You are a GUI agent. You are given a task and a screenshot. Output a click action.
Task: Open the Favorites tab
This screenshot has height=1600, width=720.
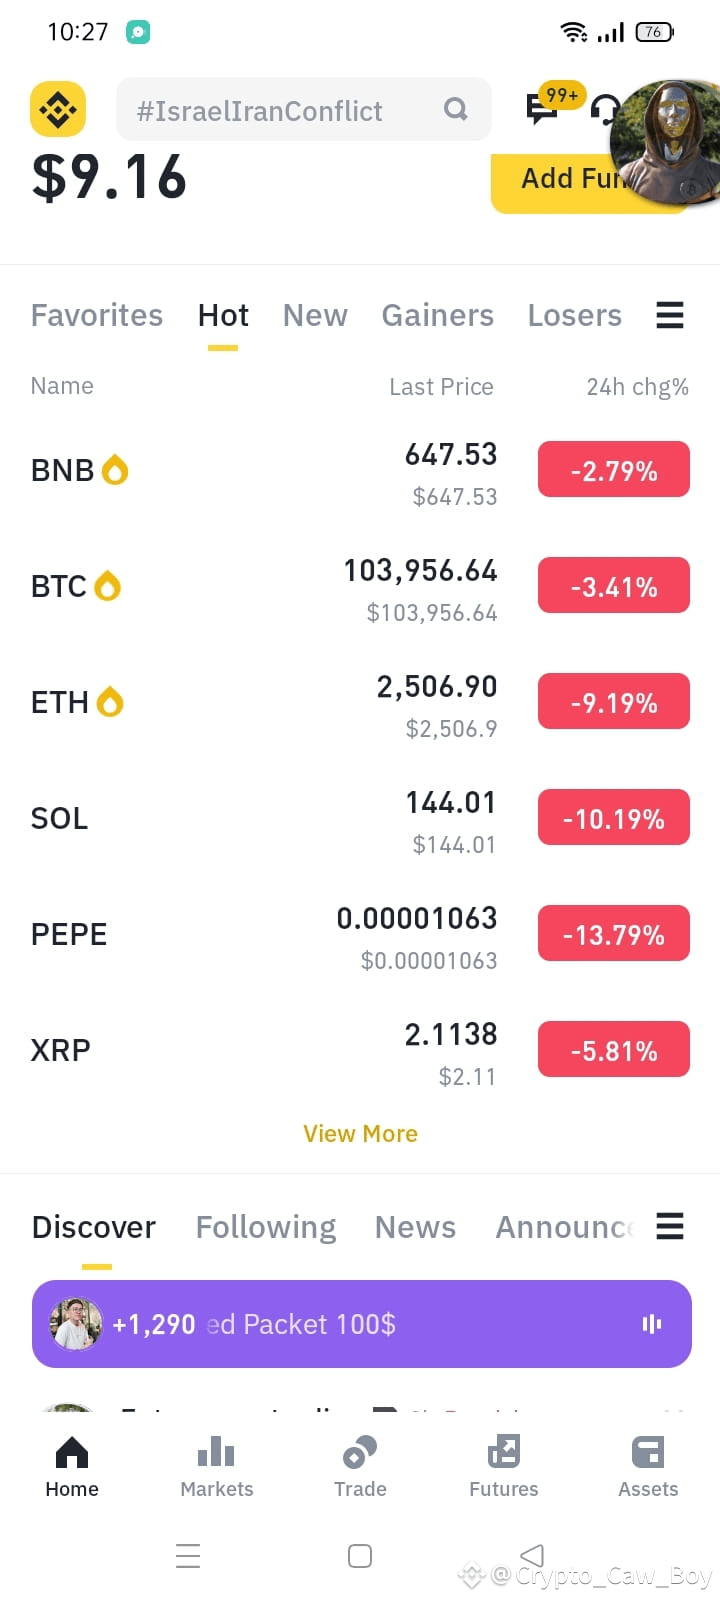click(97, 315)
